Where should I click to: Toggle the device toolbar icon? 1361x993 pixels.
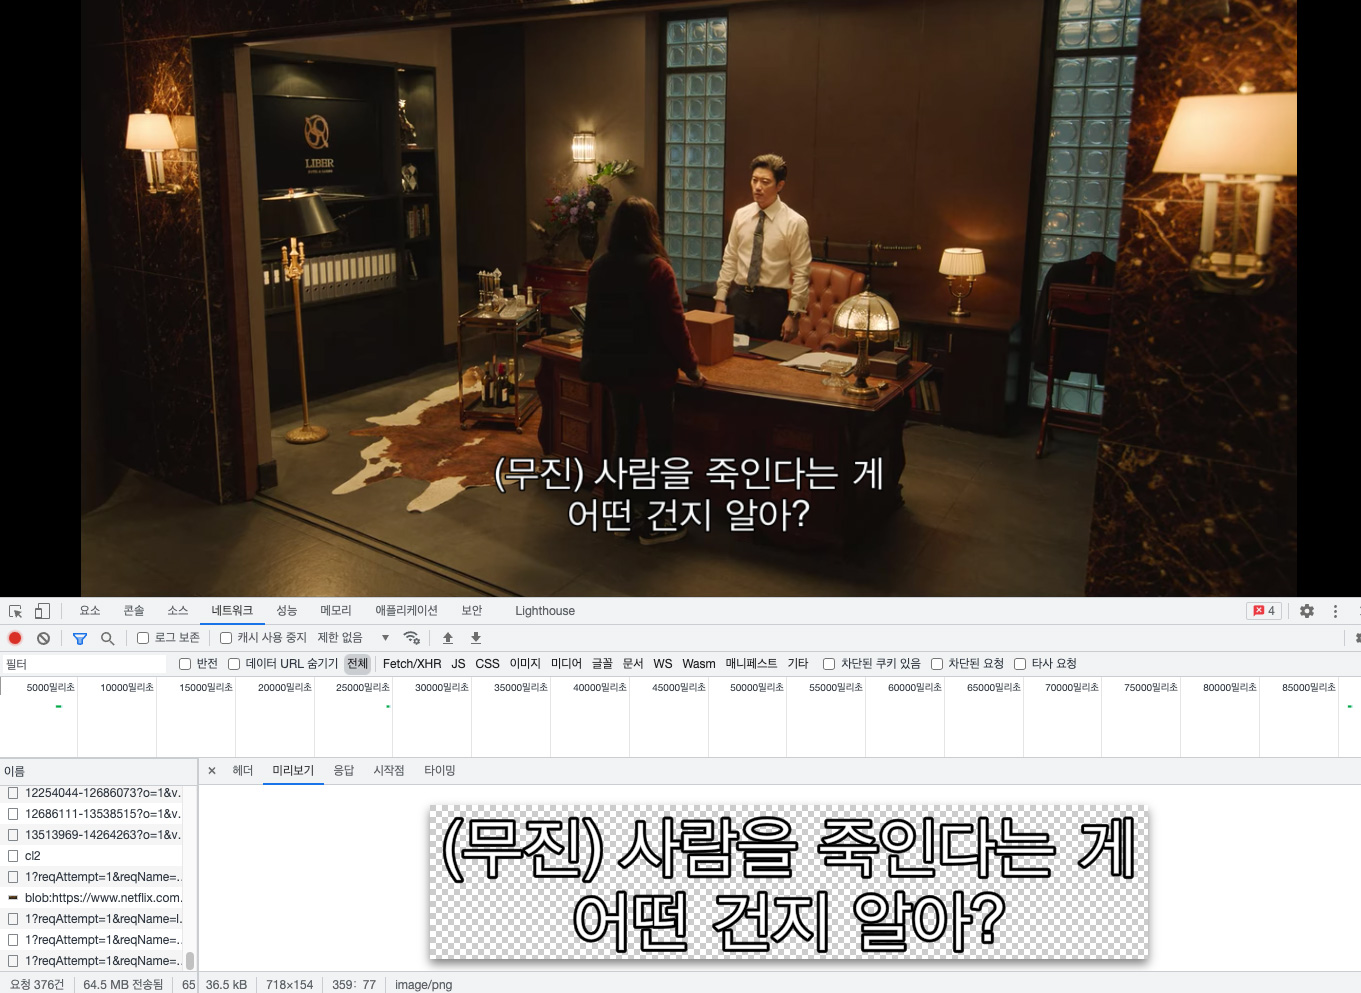[x=42, y=611]
